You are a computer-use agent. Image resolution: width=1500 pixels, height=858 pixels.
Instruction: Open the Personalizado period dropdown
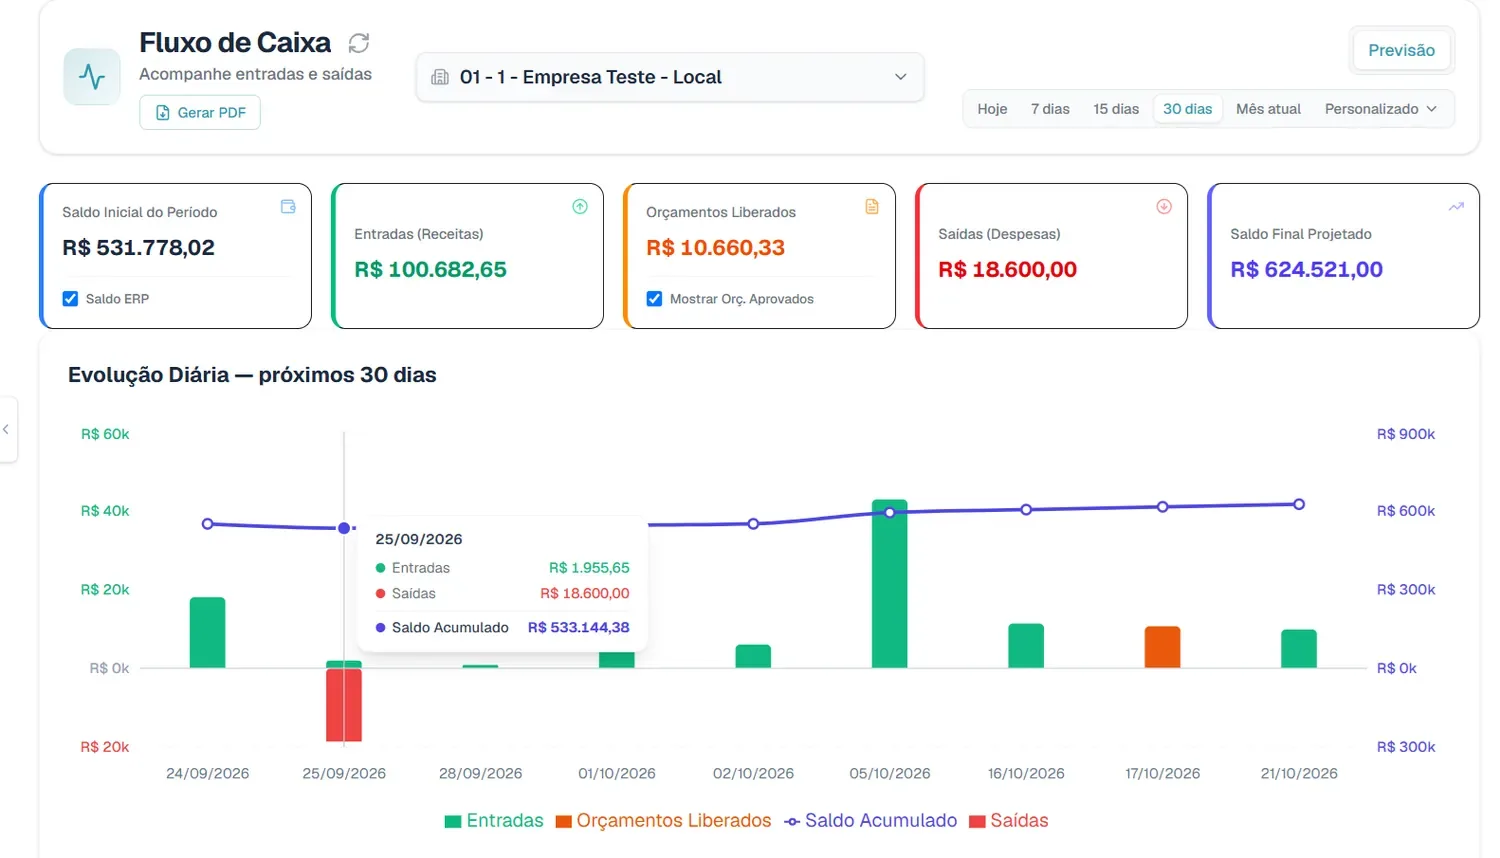[x=1380, y=109]
